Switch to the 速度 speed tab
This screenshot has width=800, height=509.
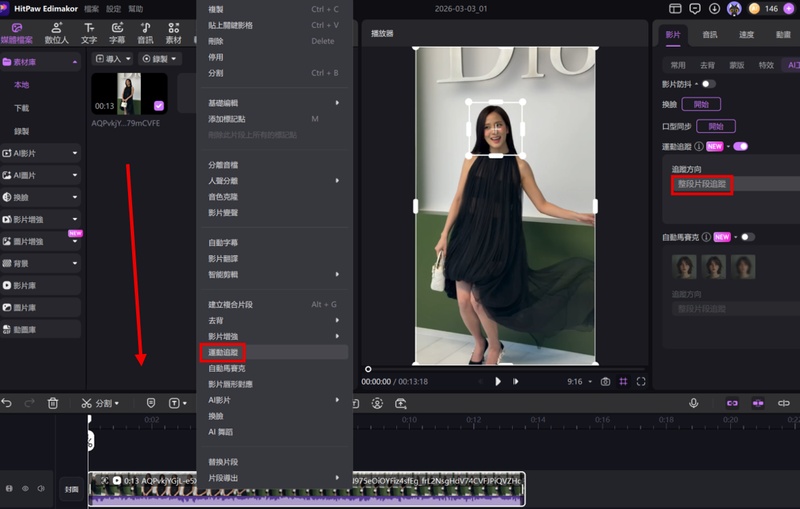coord(746,34)
